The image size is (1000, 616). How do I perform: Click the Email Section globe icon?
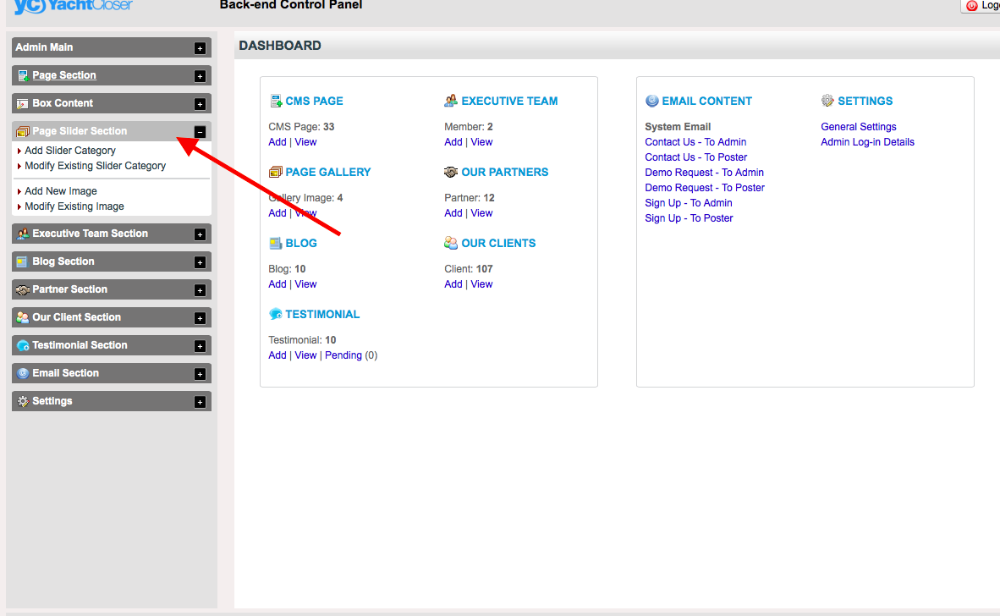click(x=23, y=374)
